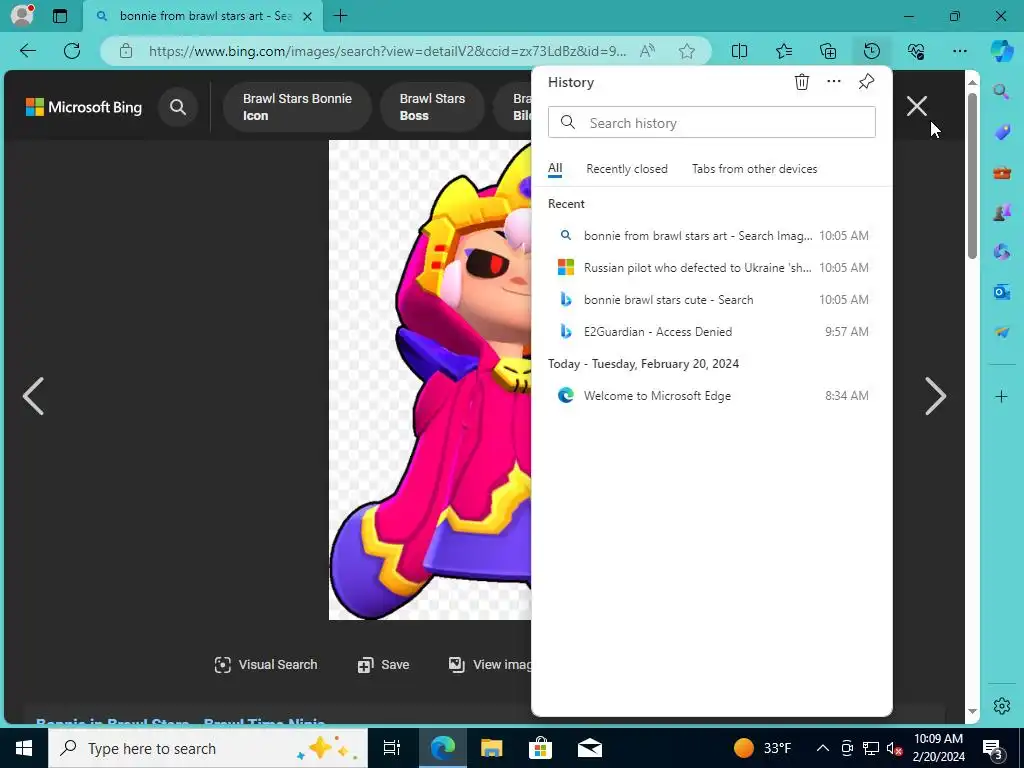
Task: Open E2Guardian - Access Denied history entry
Action: [712, 332]
